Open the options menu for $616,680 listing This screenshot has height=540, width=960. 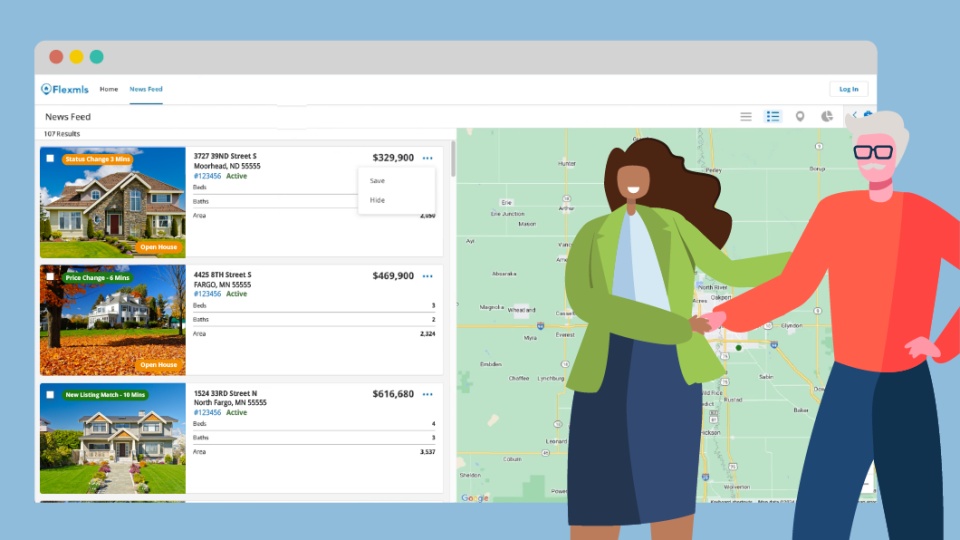click(x=427, y=394)
